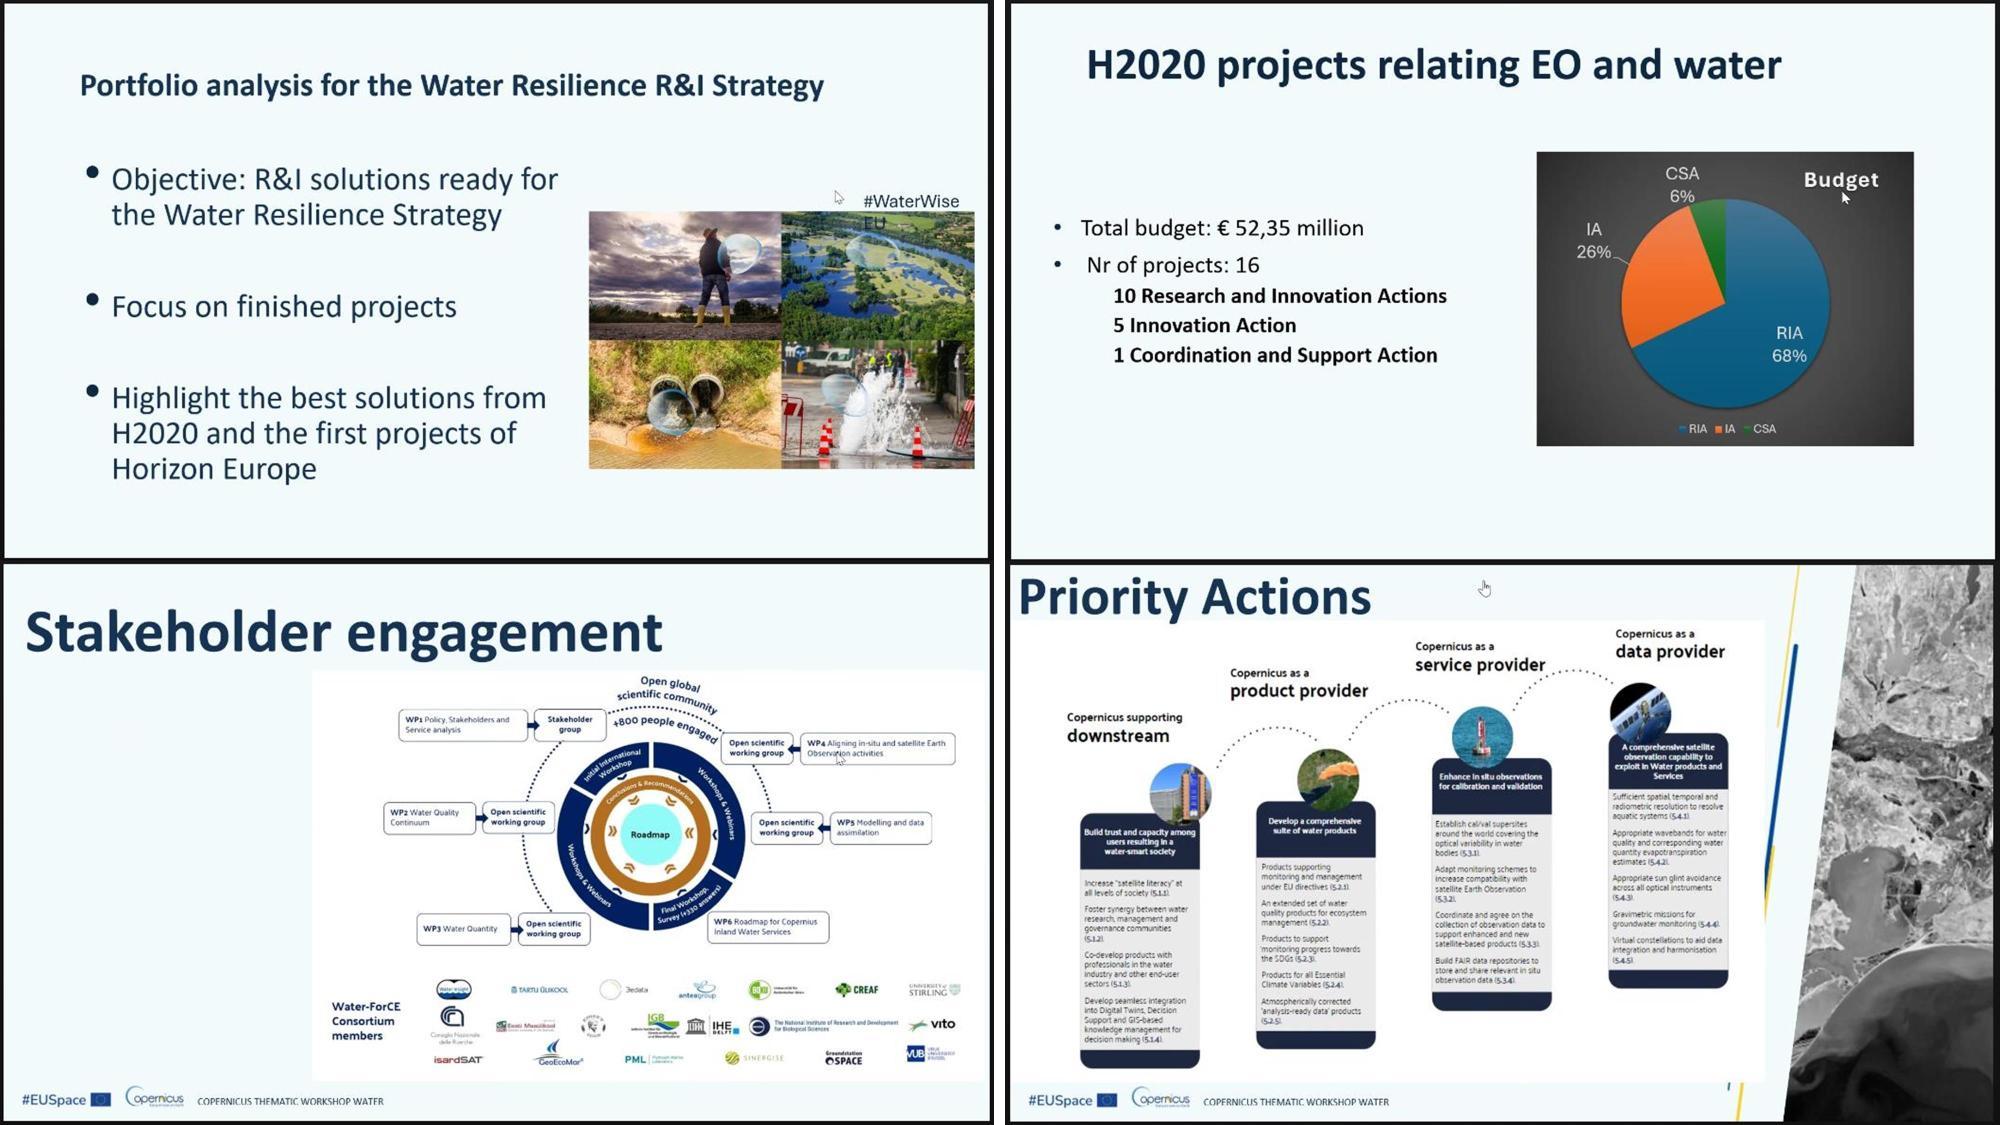Click the CREAF logo

pyautogui.click(x=857, y=989)
